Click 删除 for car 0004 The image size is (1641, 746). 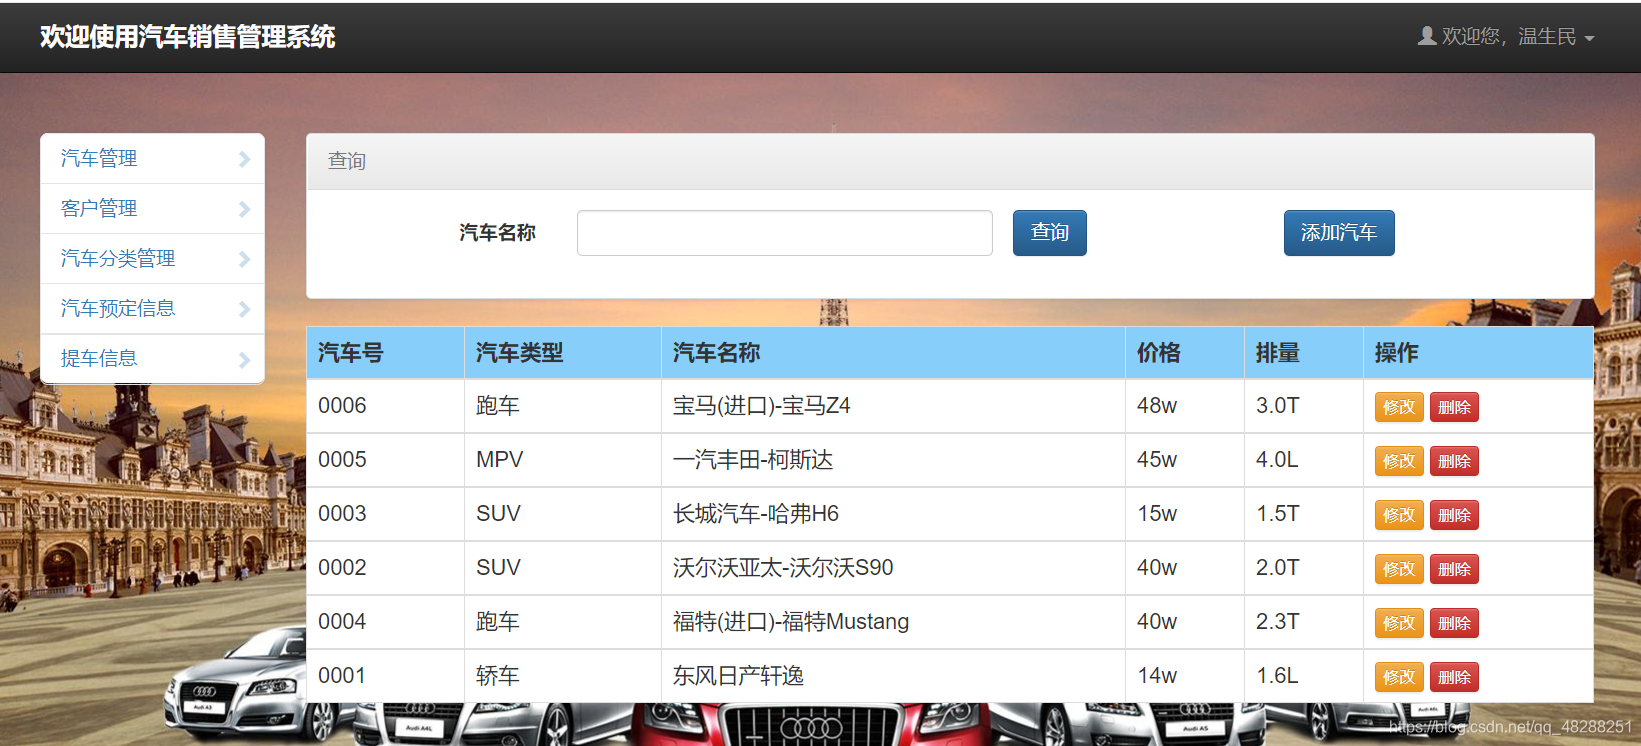[1454, 623]
